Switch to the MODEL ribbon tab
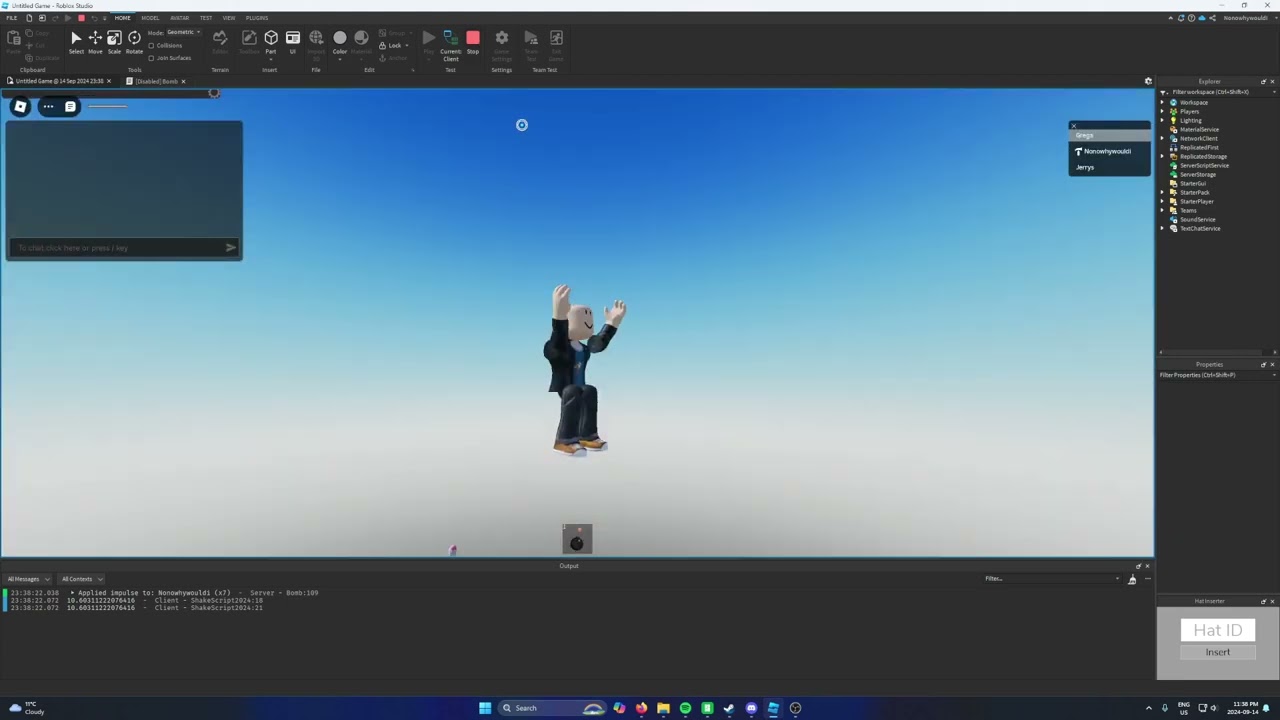The width and height of the screenshot is (1280, 720). (x=150, y=18)
